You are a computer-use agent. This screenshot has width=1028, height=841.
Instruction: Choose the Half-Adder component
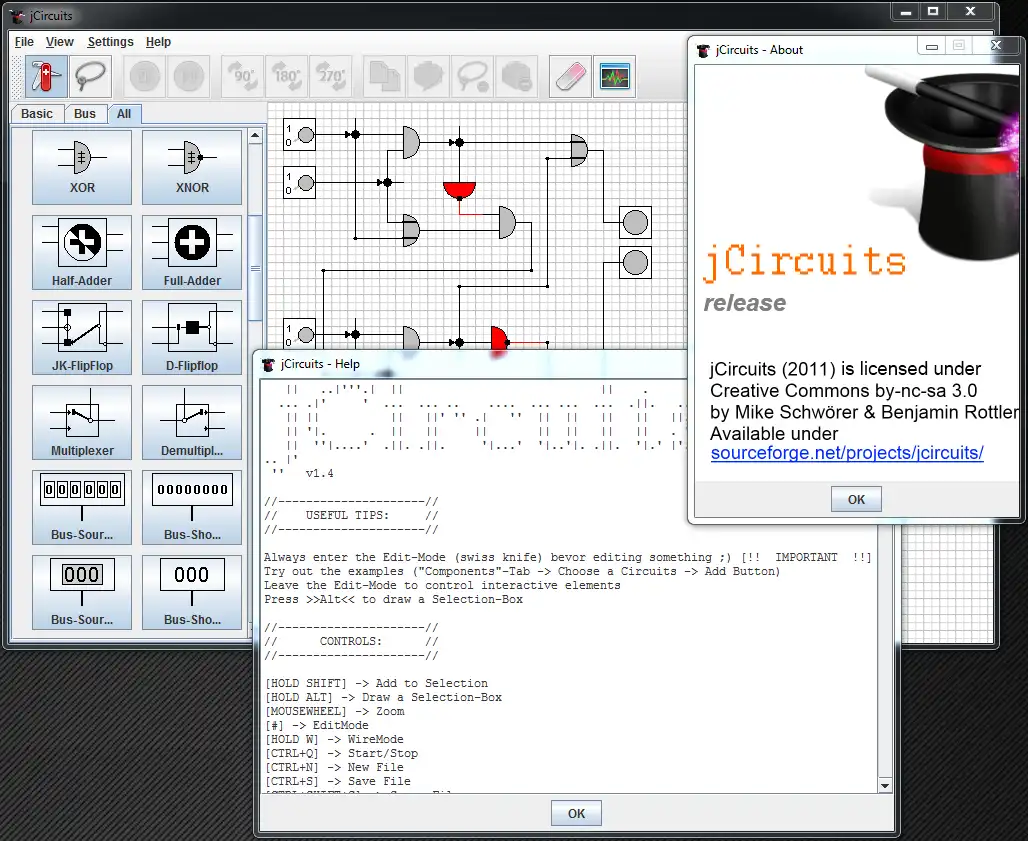pos(82,252)
